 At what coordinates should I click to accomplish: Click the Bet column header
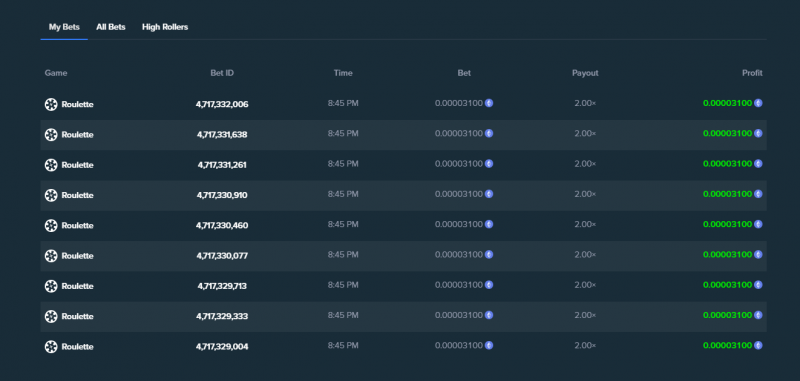coord(464,73)
